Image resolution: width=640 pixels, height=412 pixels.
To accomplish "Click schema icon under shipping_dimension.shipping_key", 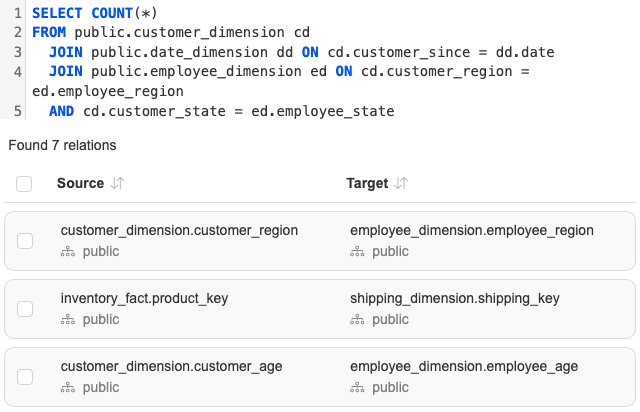I will coord(357,320).
